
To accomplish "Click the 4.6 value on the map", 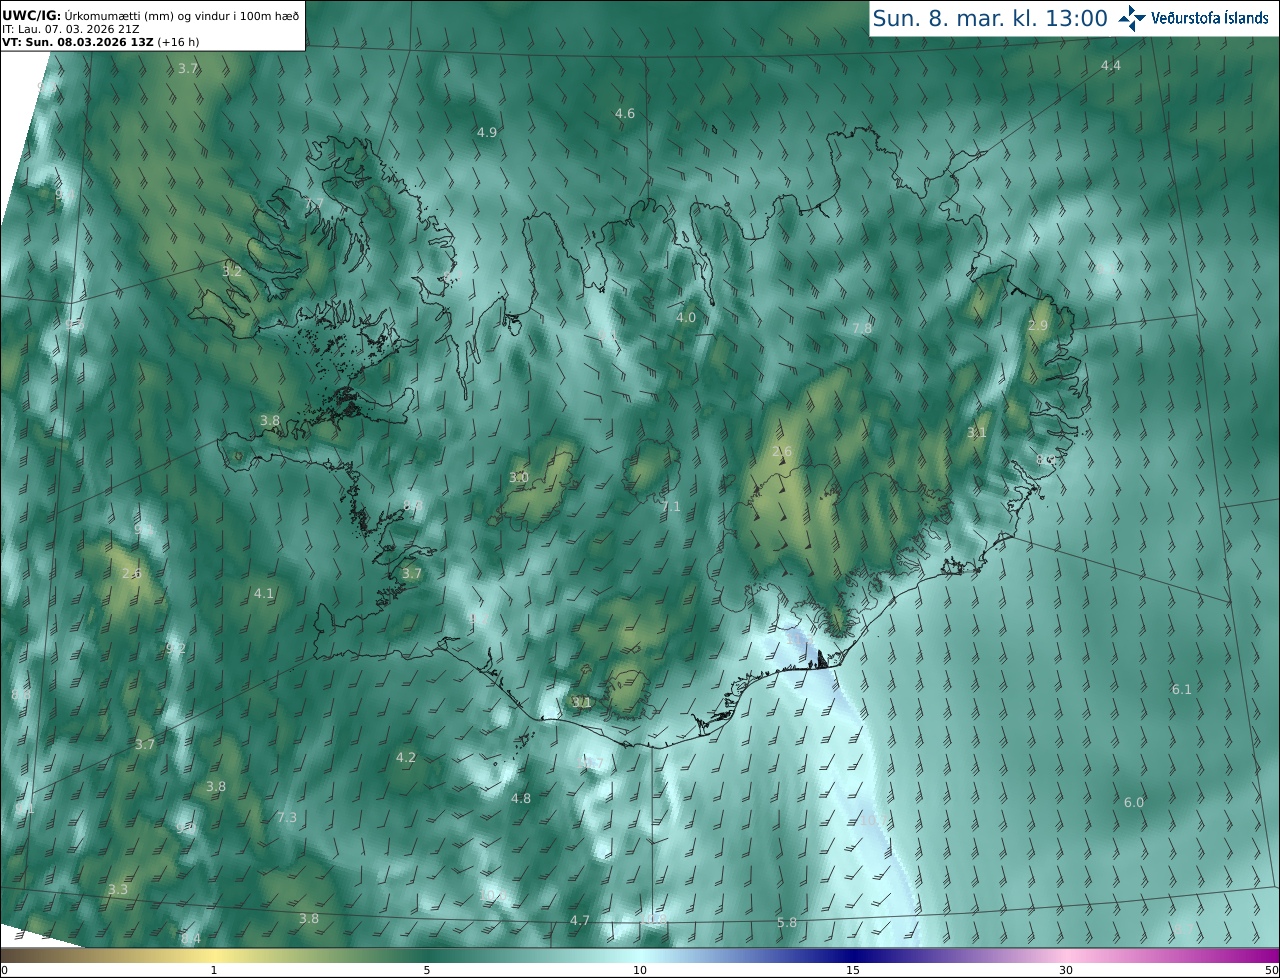I will (625, 114).
